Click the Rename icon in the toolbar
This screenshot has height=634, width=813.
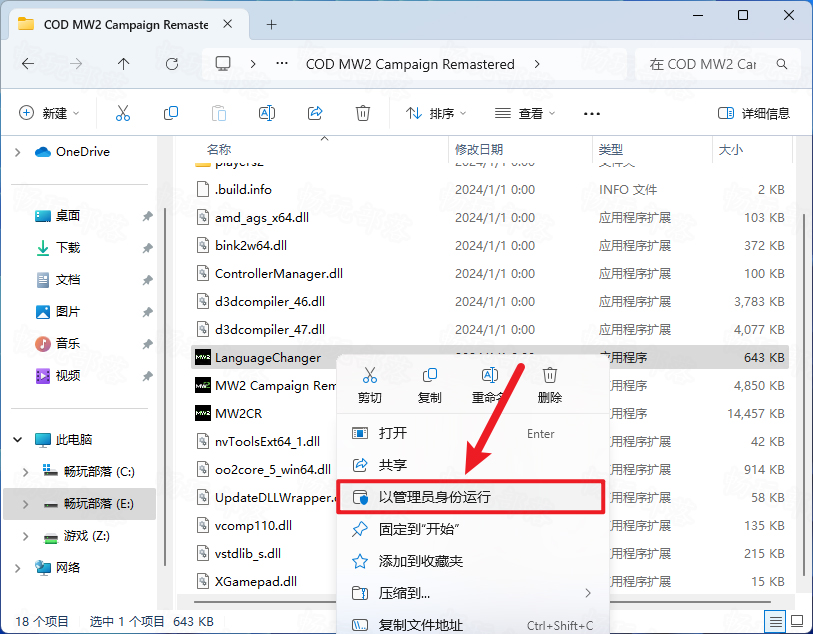[x=267, y=113]
